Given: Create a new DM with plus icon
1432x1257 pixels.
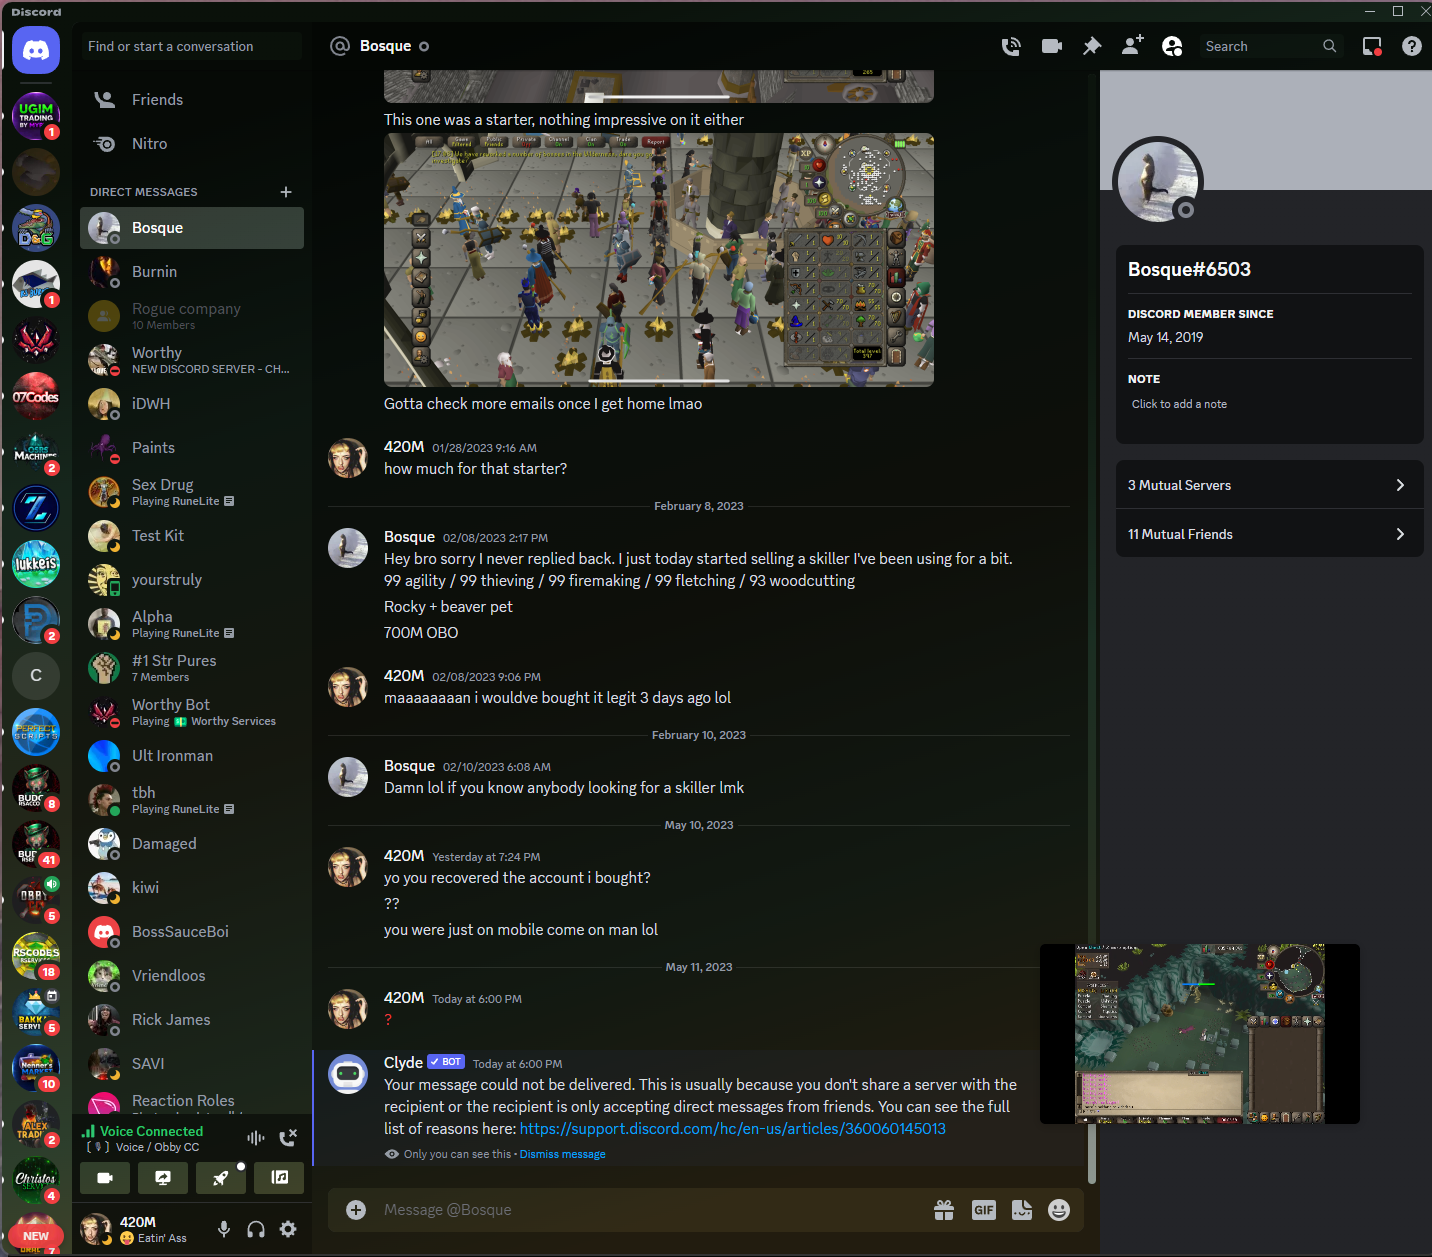Looking at the screenshot, I should (x=286, y=192).
